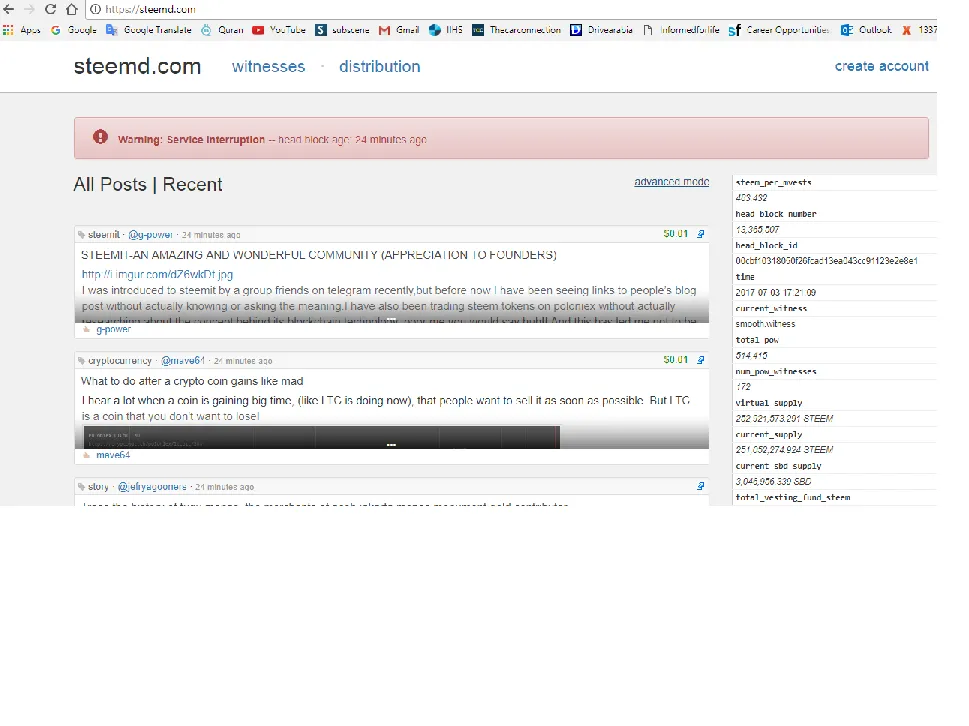Click the $0.01 payout on mave64 post

(x=675, y=360)
